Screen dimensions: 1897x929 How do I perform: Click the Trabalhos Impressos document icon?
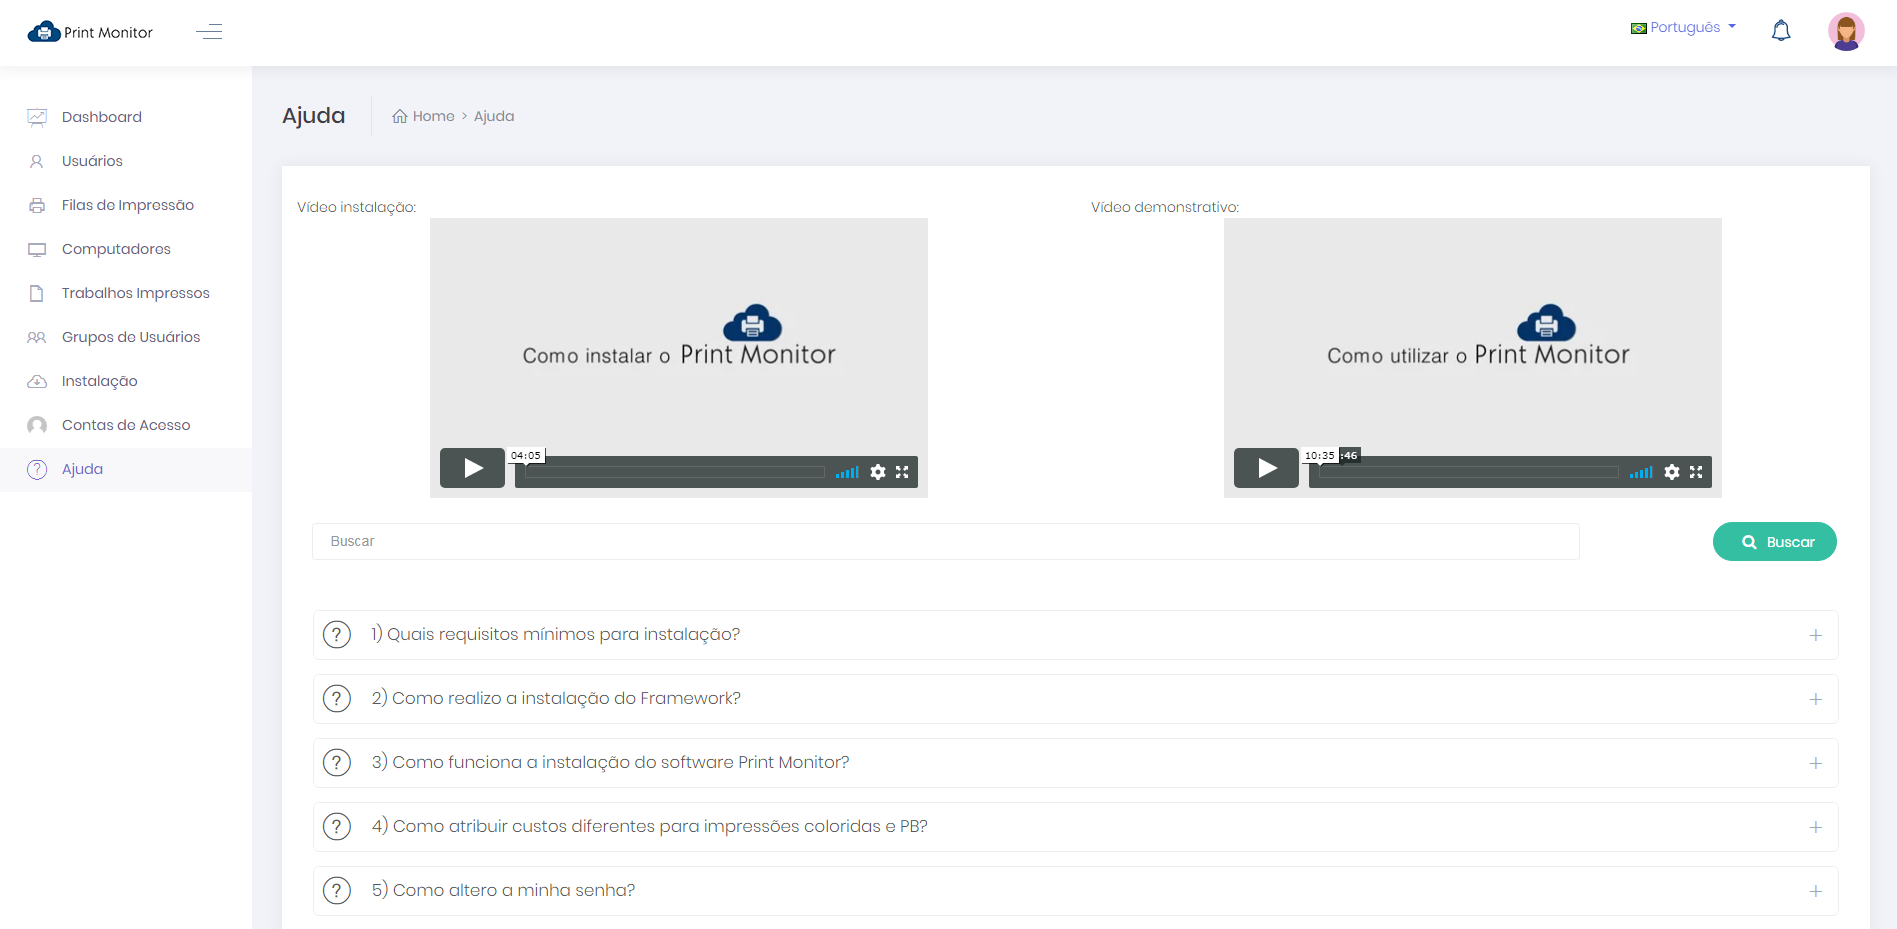pyautogui.click(x=37, y=293)
